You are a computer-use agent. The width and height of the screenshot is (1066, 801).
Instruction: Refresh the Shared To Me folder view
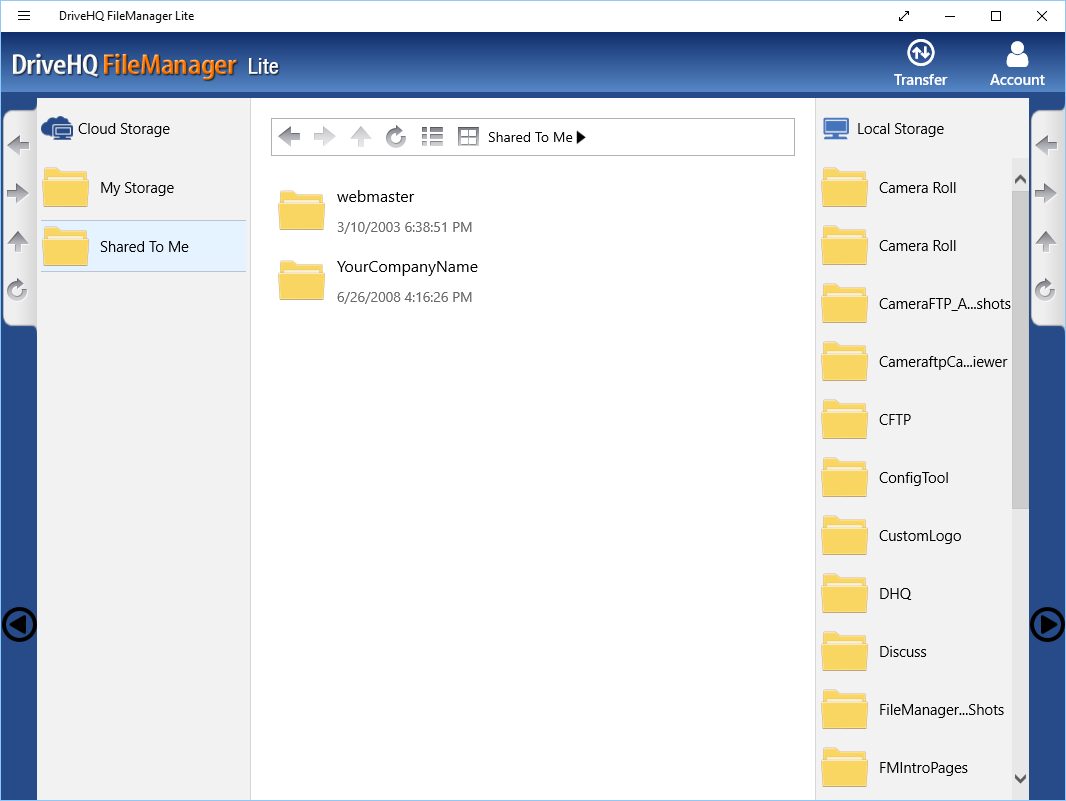point(396,137)
